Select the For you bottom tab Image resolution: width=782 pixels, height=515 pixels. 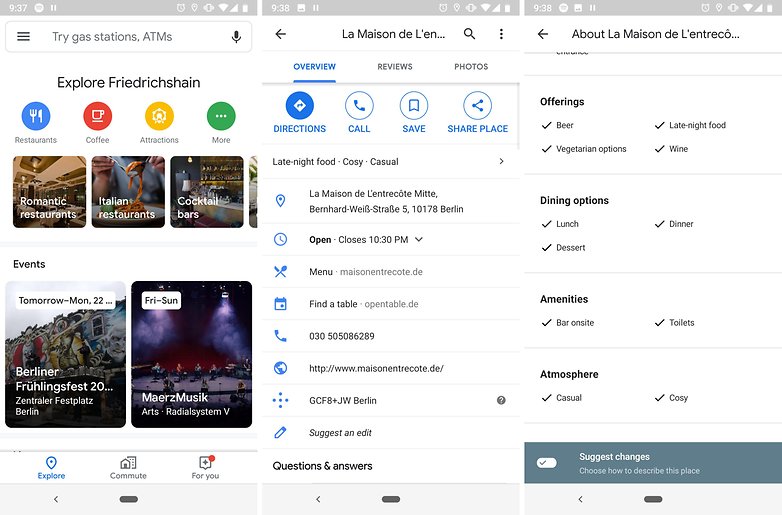[205, 468]
